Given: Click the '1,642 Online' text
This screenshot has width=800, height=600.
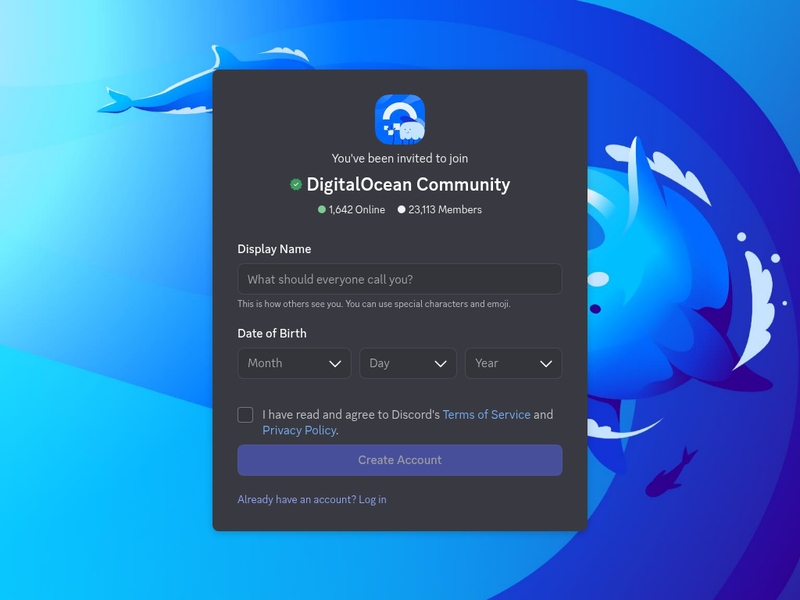Looking at the screenshot, I should tap(357, 210).
